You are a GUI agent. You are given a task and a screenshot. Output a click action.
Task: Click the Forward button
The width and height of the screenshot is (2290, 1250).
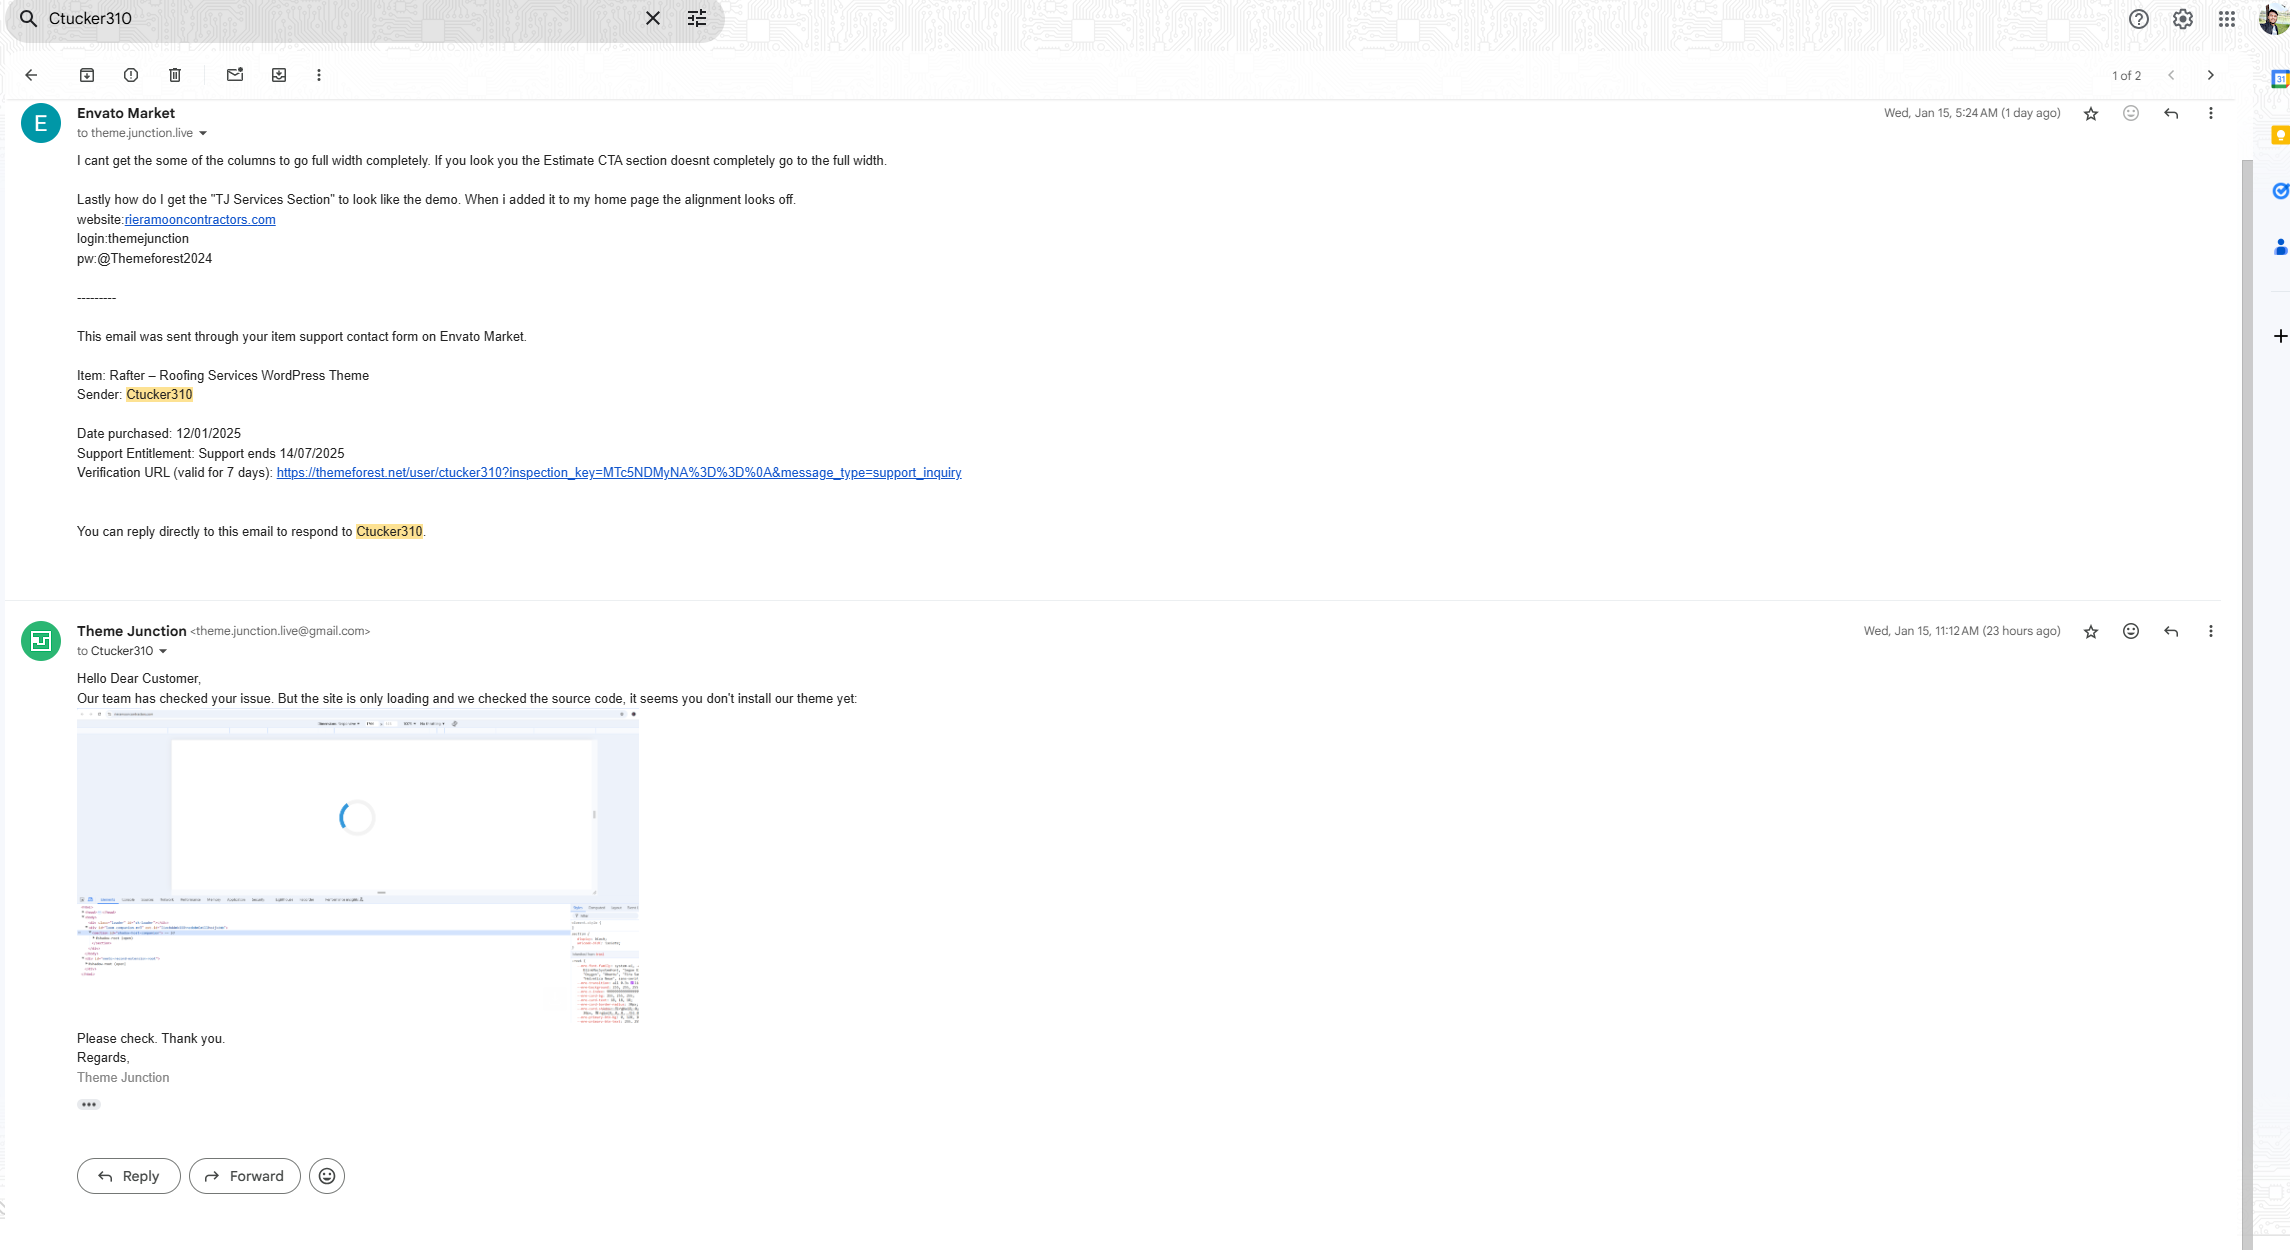coord(245,1176)
